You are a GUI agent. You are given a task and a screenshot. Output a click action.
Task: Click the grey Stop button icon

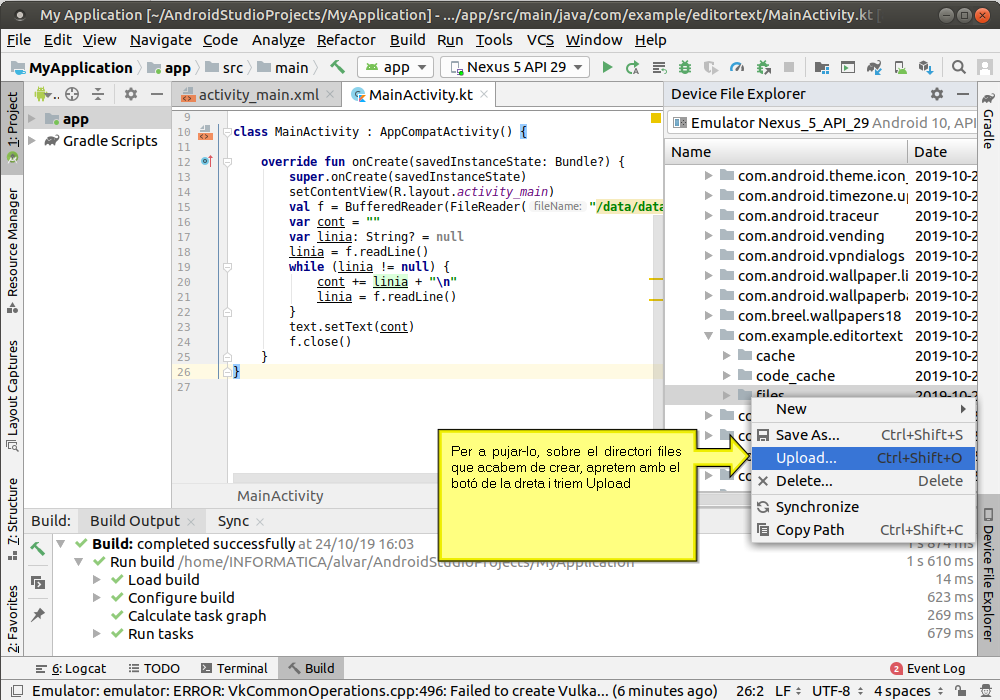point(789,67)
